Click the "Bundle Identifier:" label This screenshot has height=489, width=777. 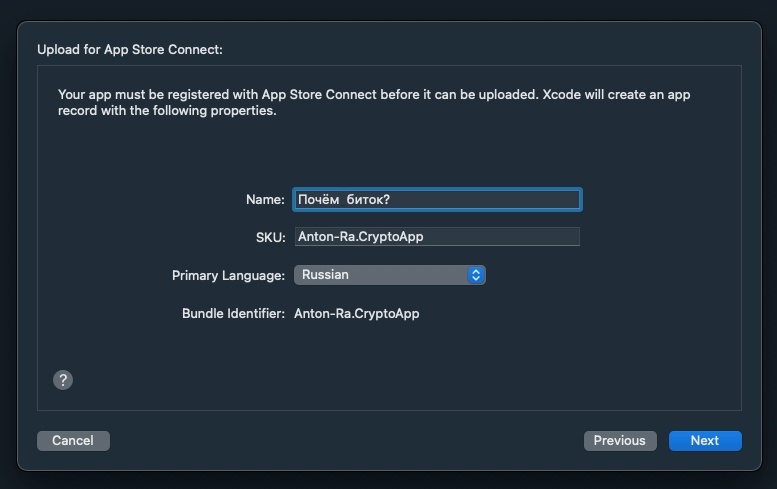tap(233, 314)
